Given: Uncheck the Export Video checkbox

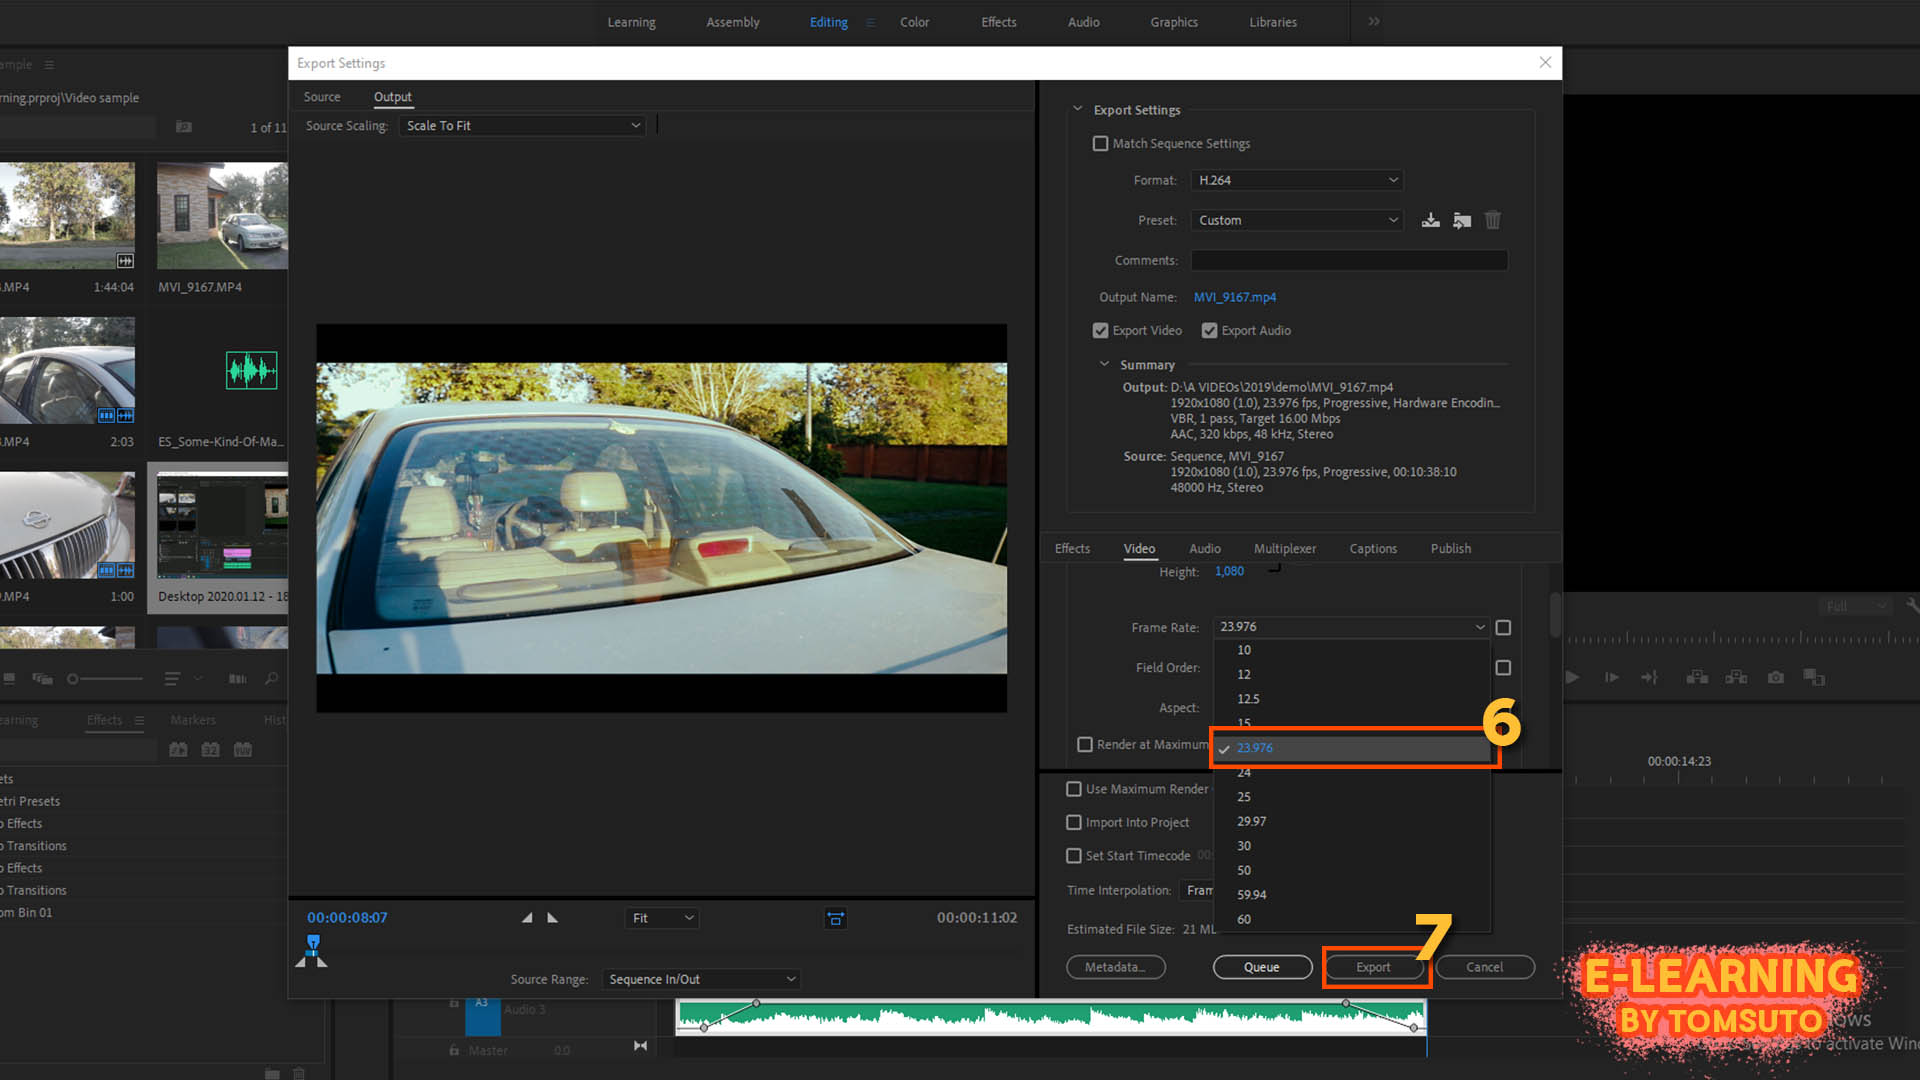Looking at the screenshot, I should [1100, 331].
